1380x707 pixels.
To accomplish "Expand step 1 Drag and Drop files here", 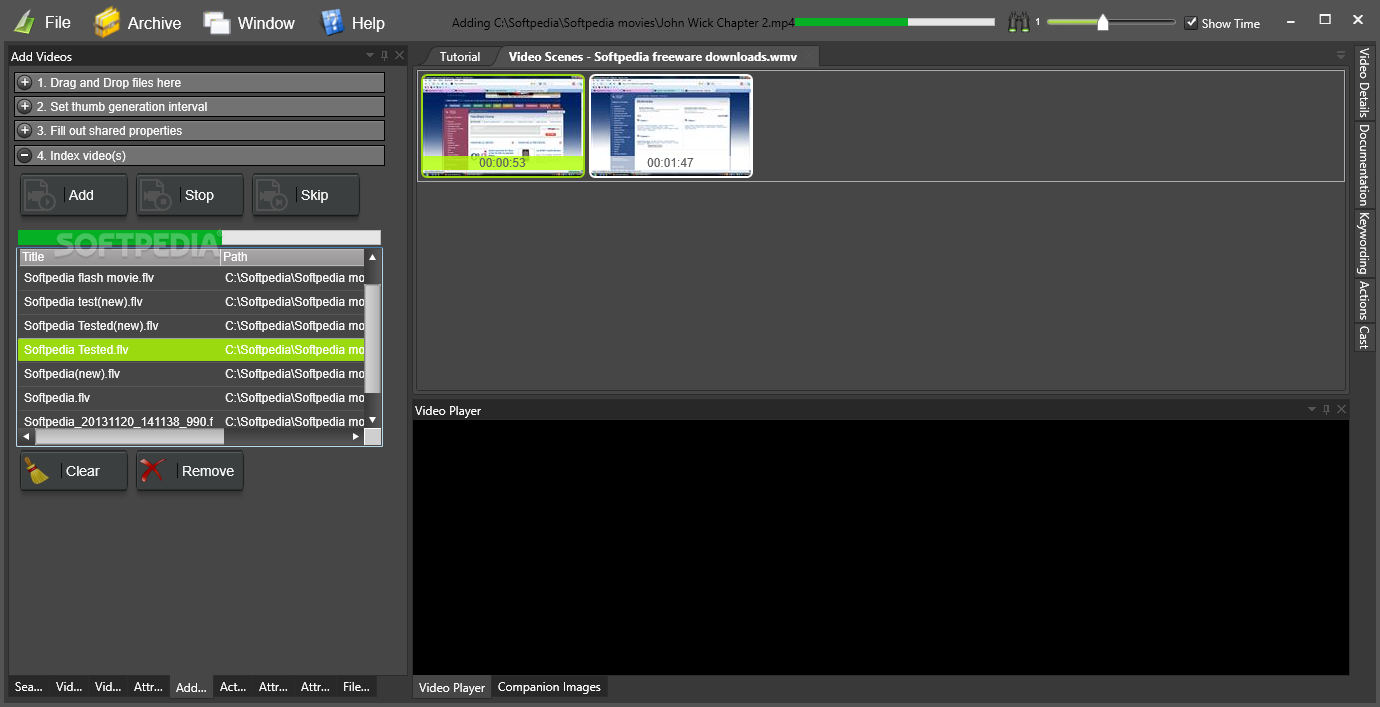I will pos(199,82).
